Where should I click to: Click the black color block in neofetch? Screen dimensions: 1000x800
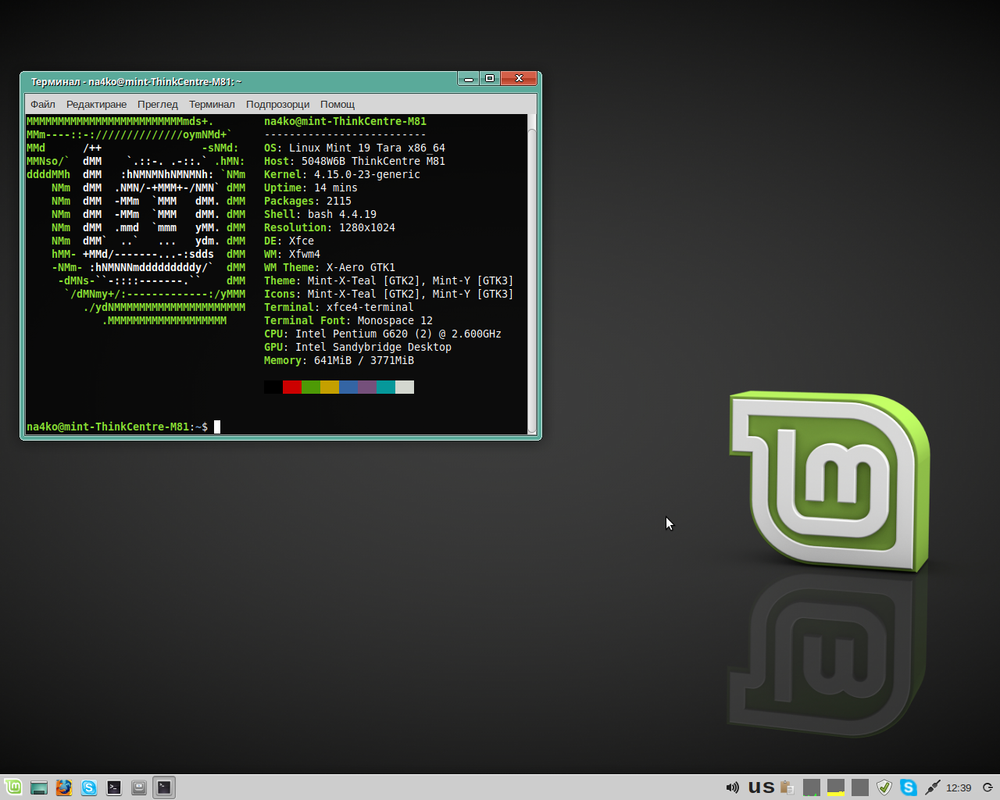(x=273, y=387)
